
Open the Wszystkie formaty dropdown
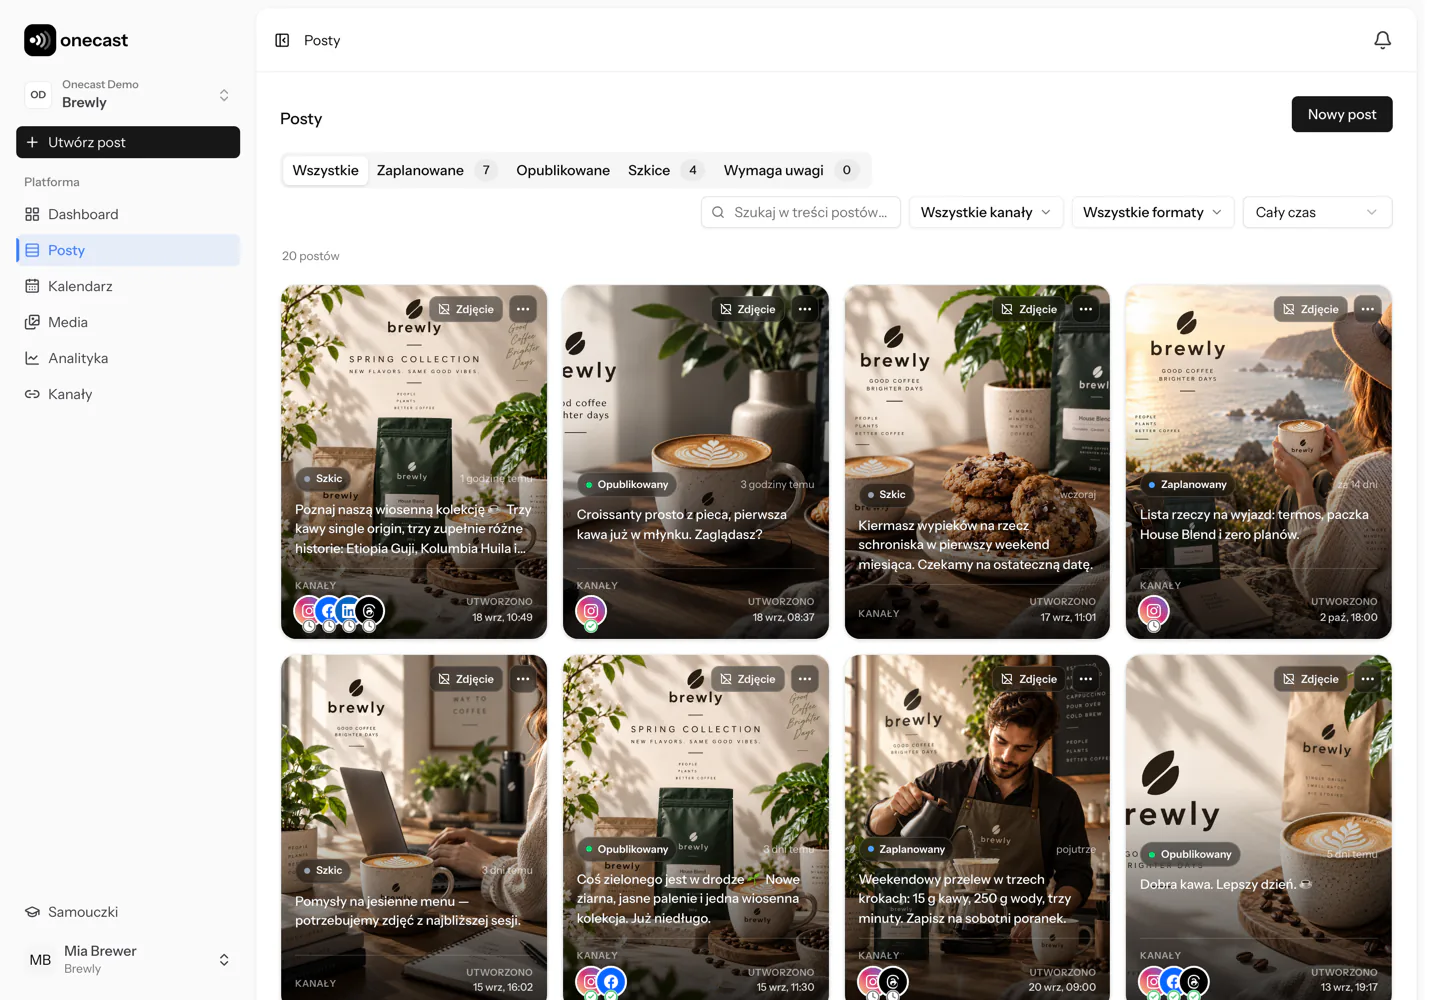[x=1153, y=212]
